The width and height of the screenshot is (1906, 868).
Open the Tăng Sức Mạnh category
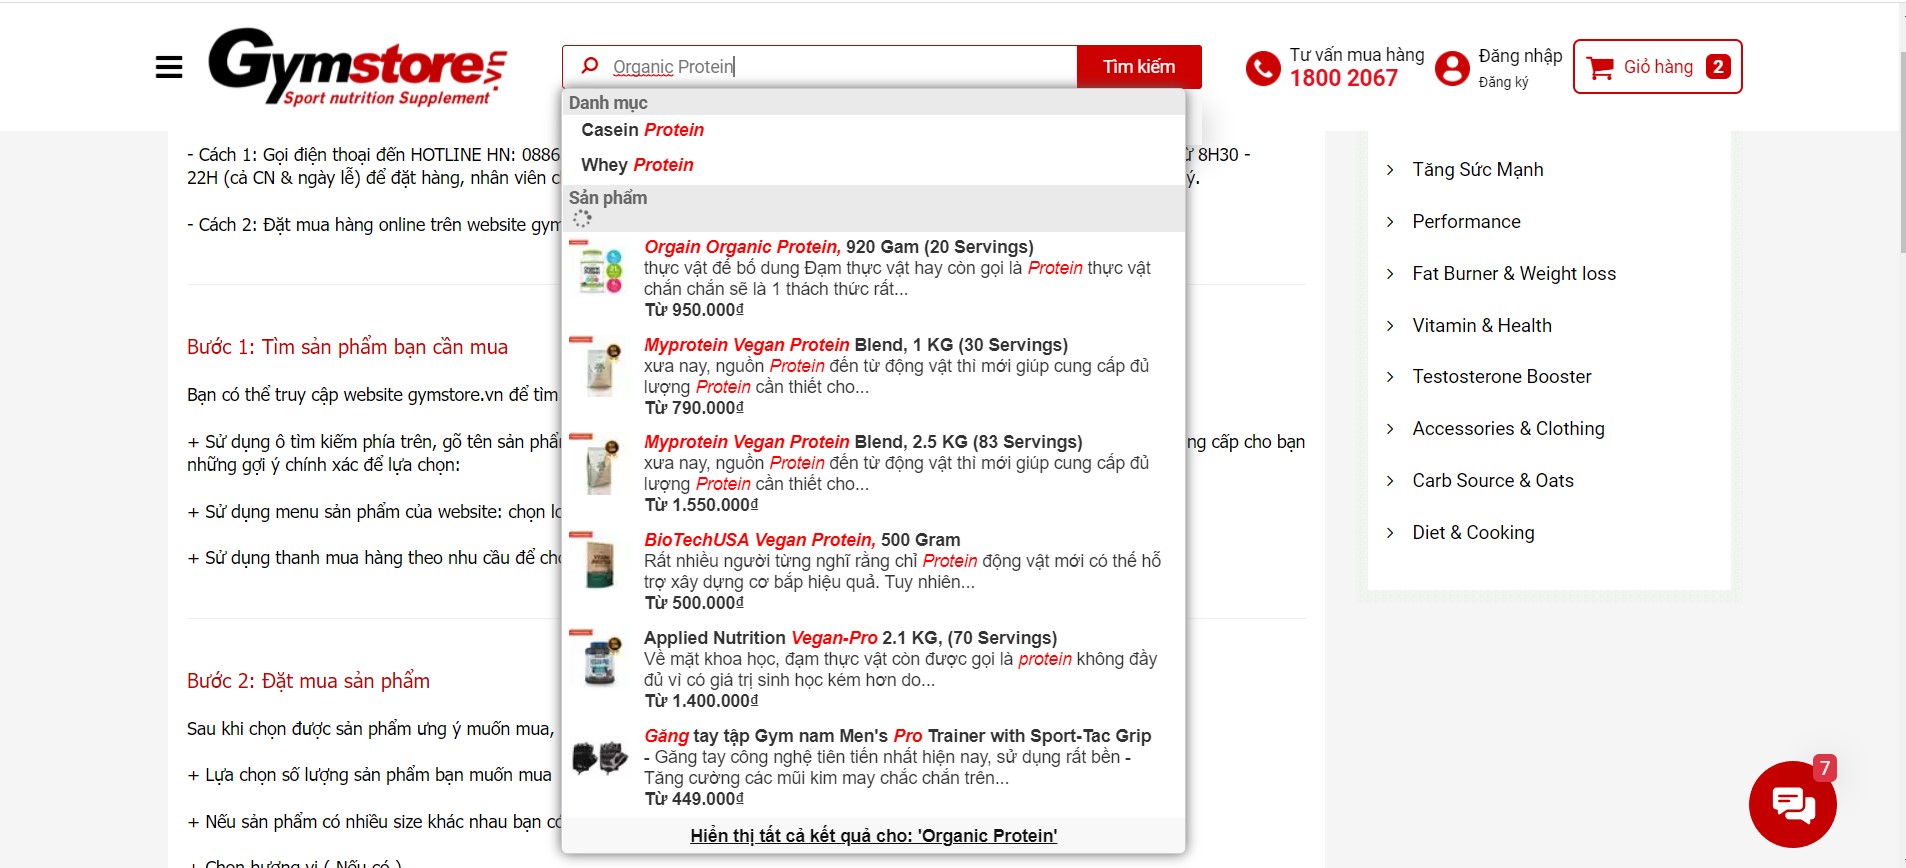(1478, 170)
